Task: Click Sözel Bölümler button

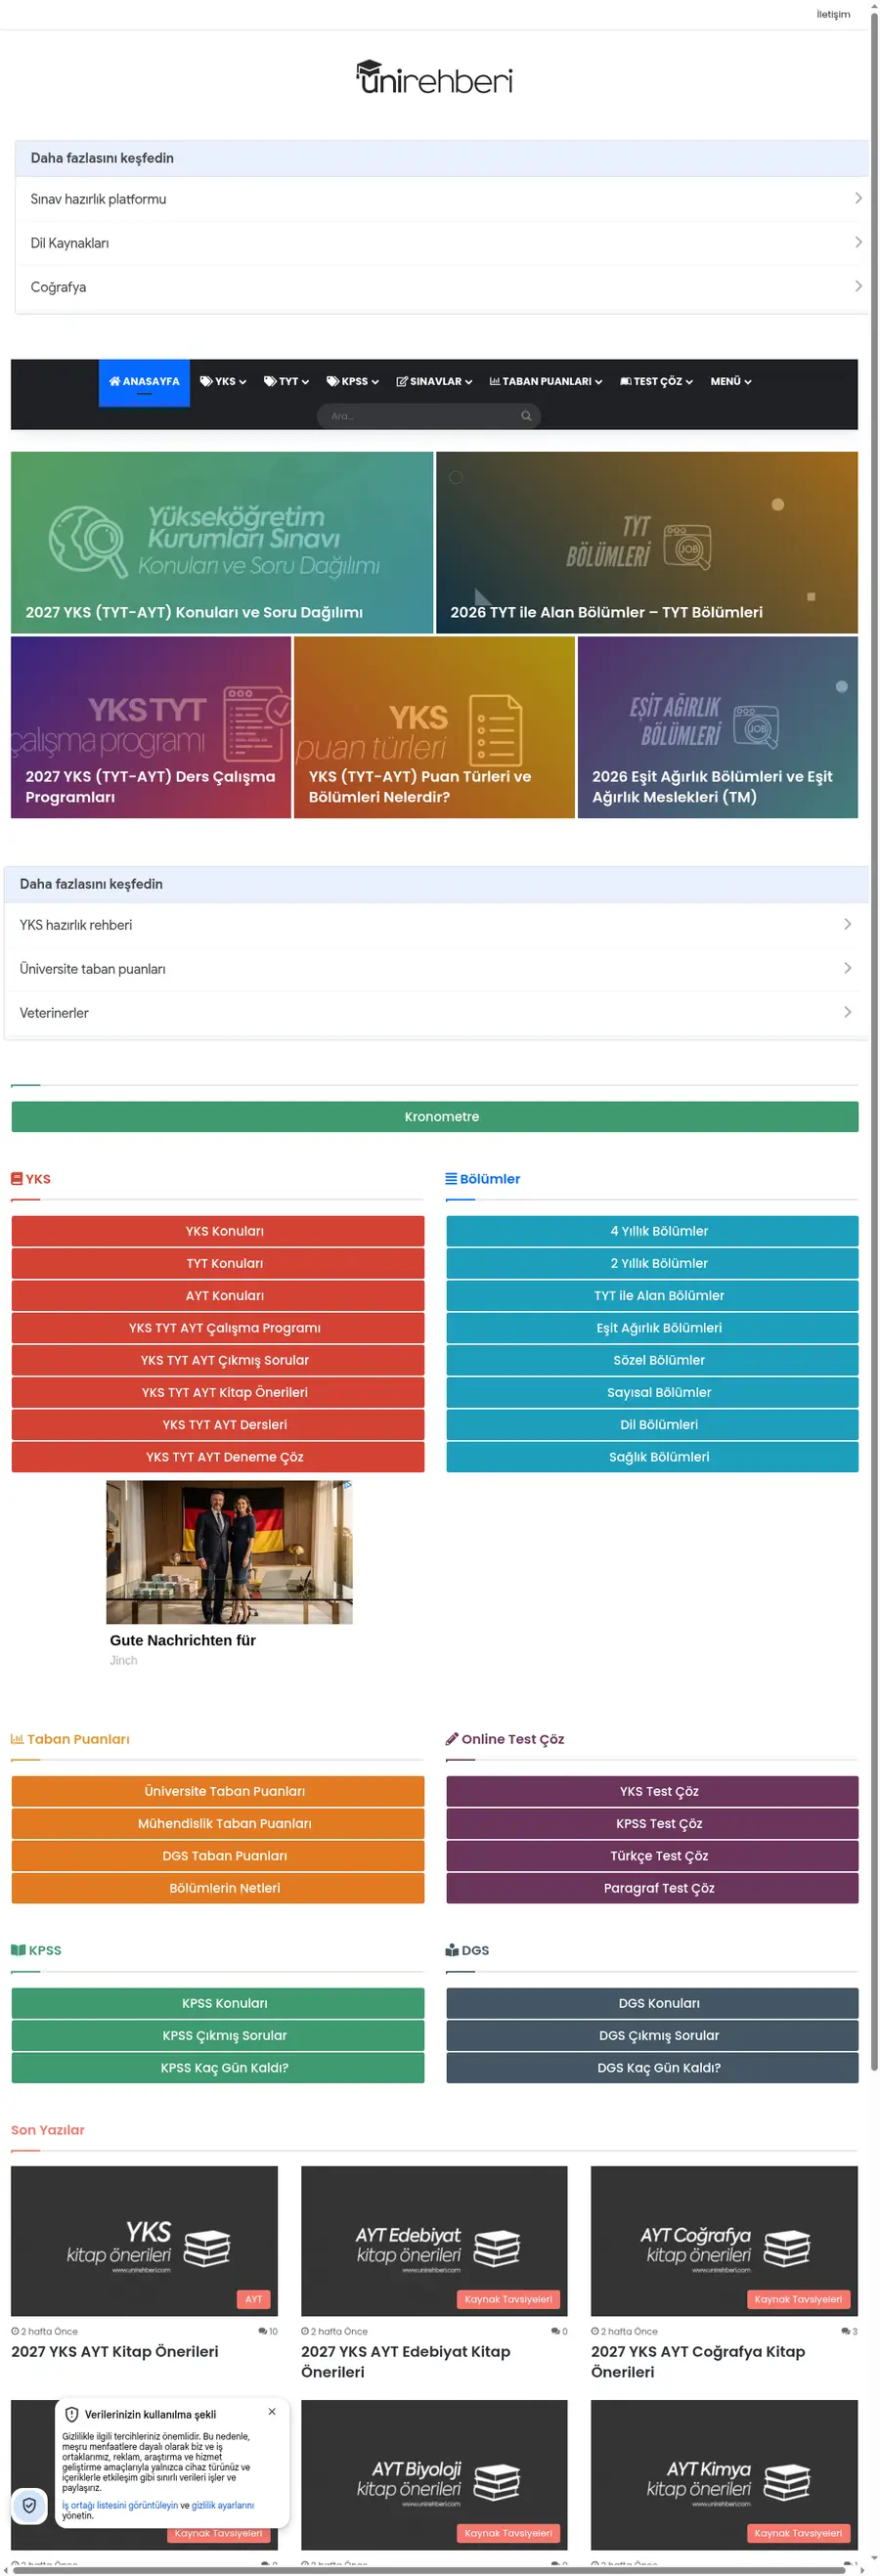Action: pyautogui.click(x=652, y=1360)
